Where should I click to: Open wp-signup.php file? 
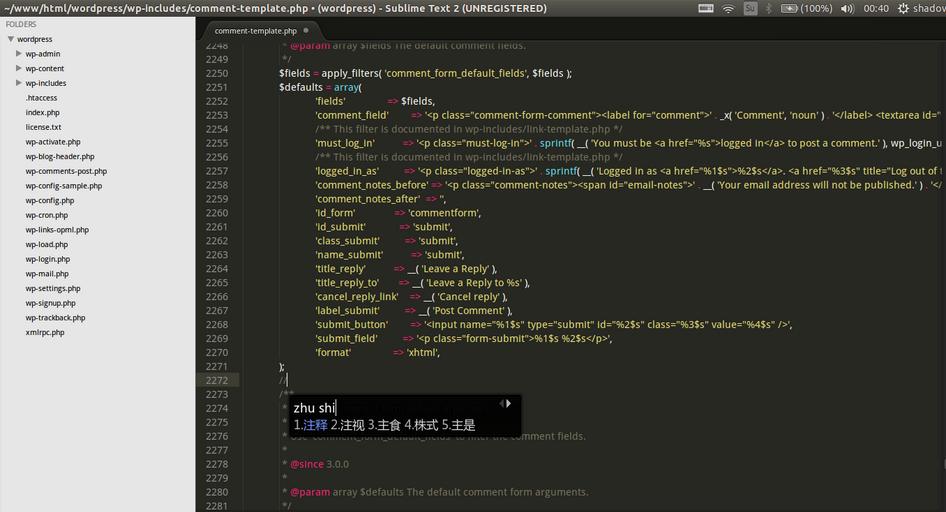click(x=50, y=303)
